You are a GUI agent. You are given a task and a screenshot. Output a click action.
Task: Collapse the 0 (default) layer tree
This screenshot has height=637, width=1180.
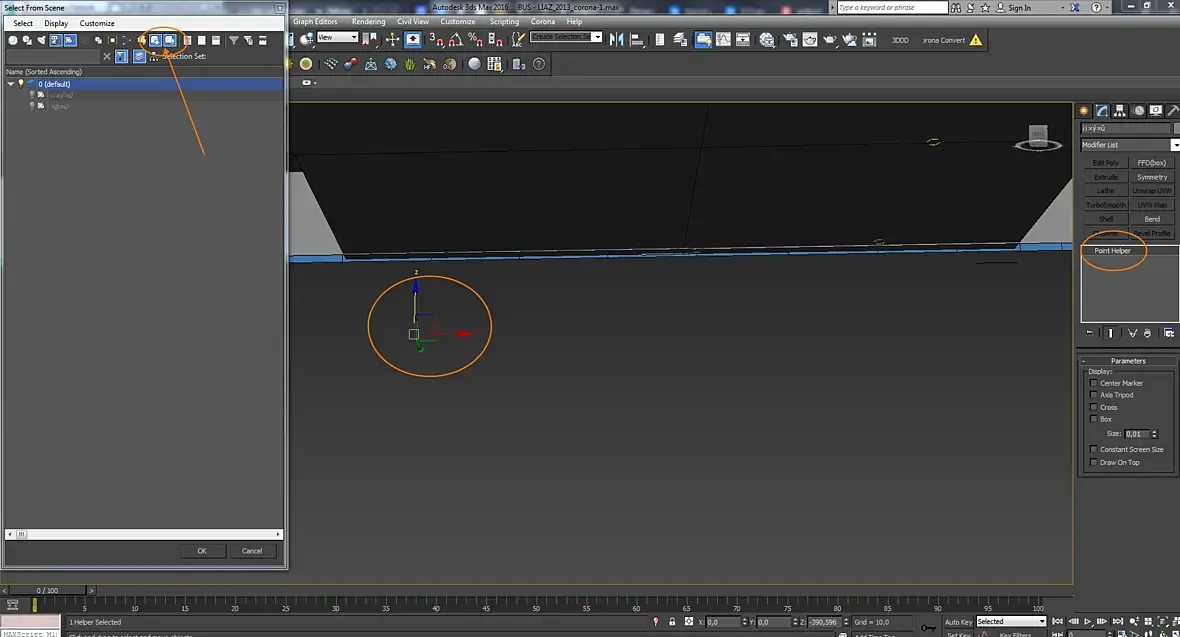click(11, 84)
